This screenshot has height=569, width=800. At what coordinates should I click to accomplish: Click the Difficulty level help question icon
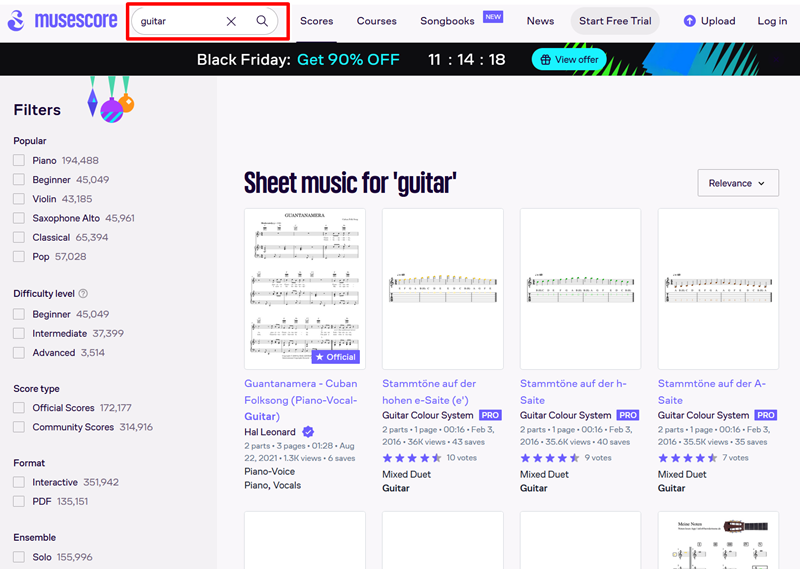click(83, 293)
